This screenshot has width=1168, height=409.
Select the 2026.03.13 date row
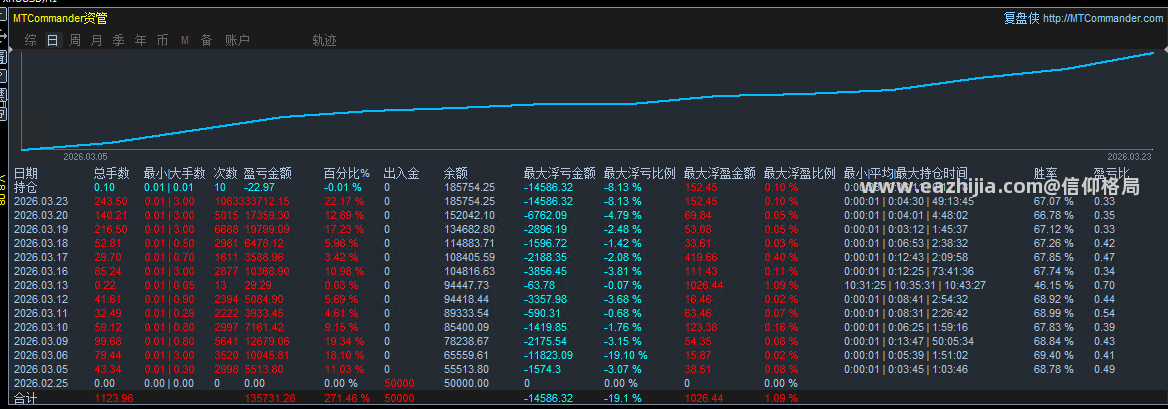41,285
